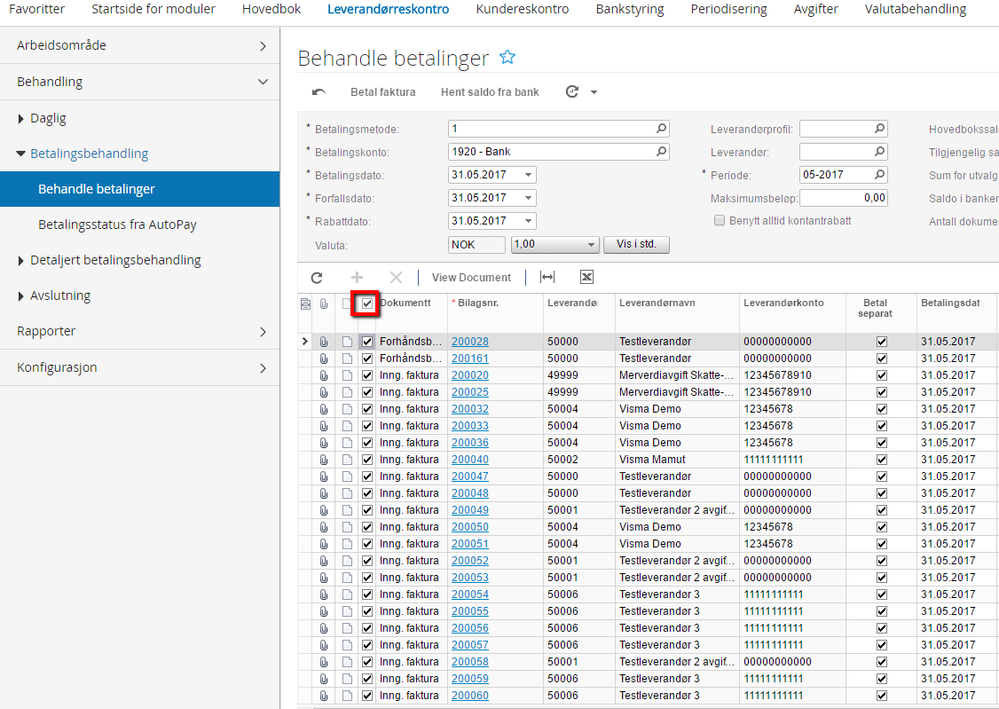999x709 pixels.
Task: Click the Betal faktura button
Action: click(x=382, y=92)
